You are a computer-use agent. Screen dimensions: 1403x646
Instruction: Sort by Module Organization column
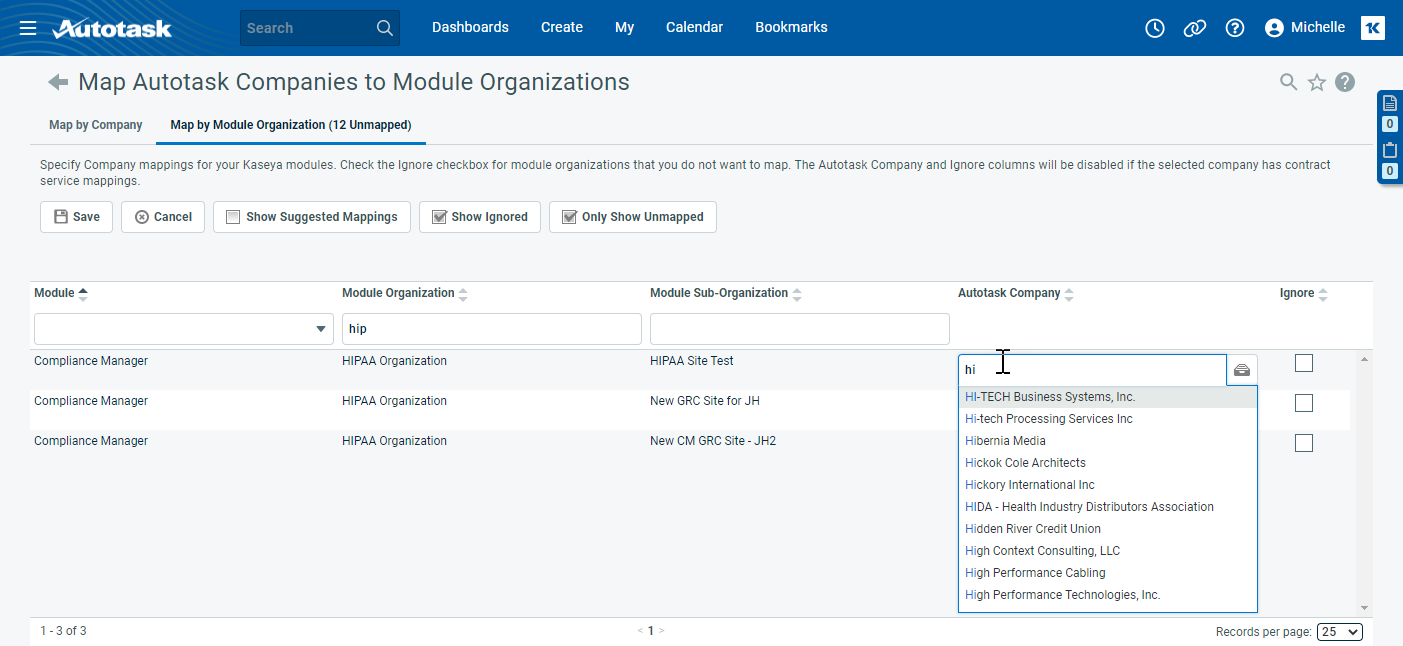pyautogui.click(x=463, y=294)
